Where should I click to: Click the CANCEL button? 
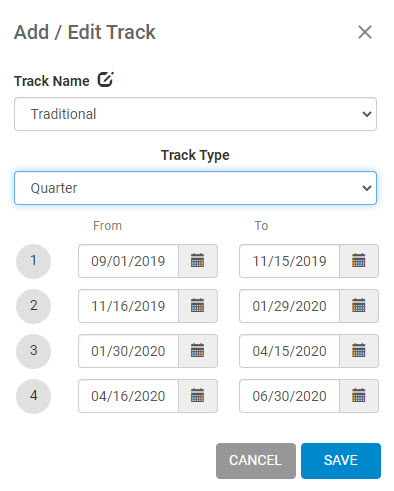tap(256, 461)
